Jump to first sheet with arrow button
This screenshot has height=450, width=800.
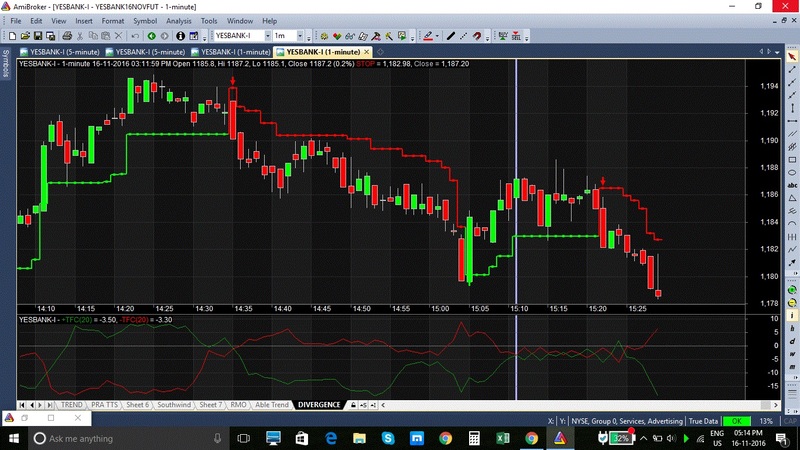22,405
